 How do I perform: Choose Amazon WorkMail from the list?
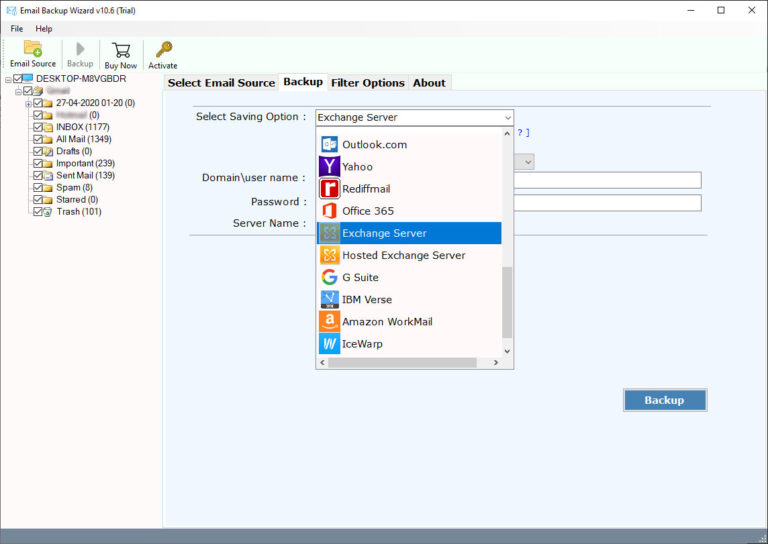pos(409,321)
